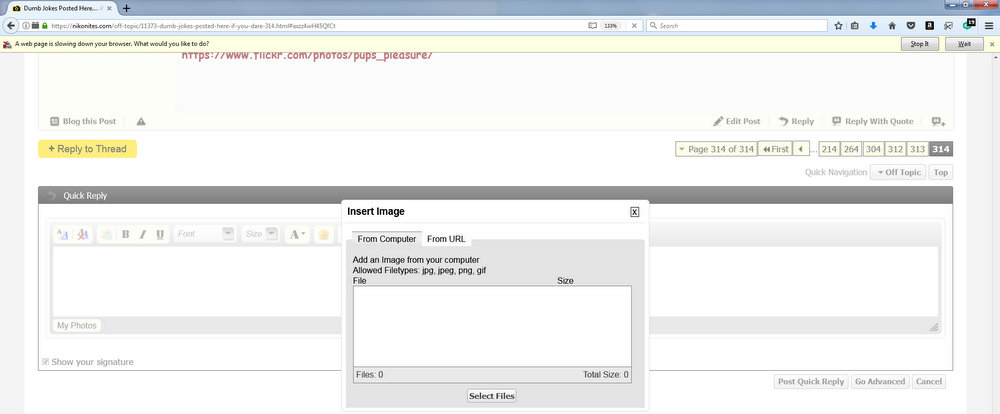Toggle italic formatting

pos(143,234)
